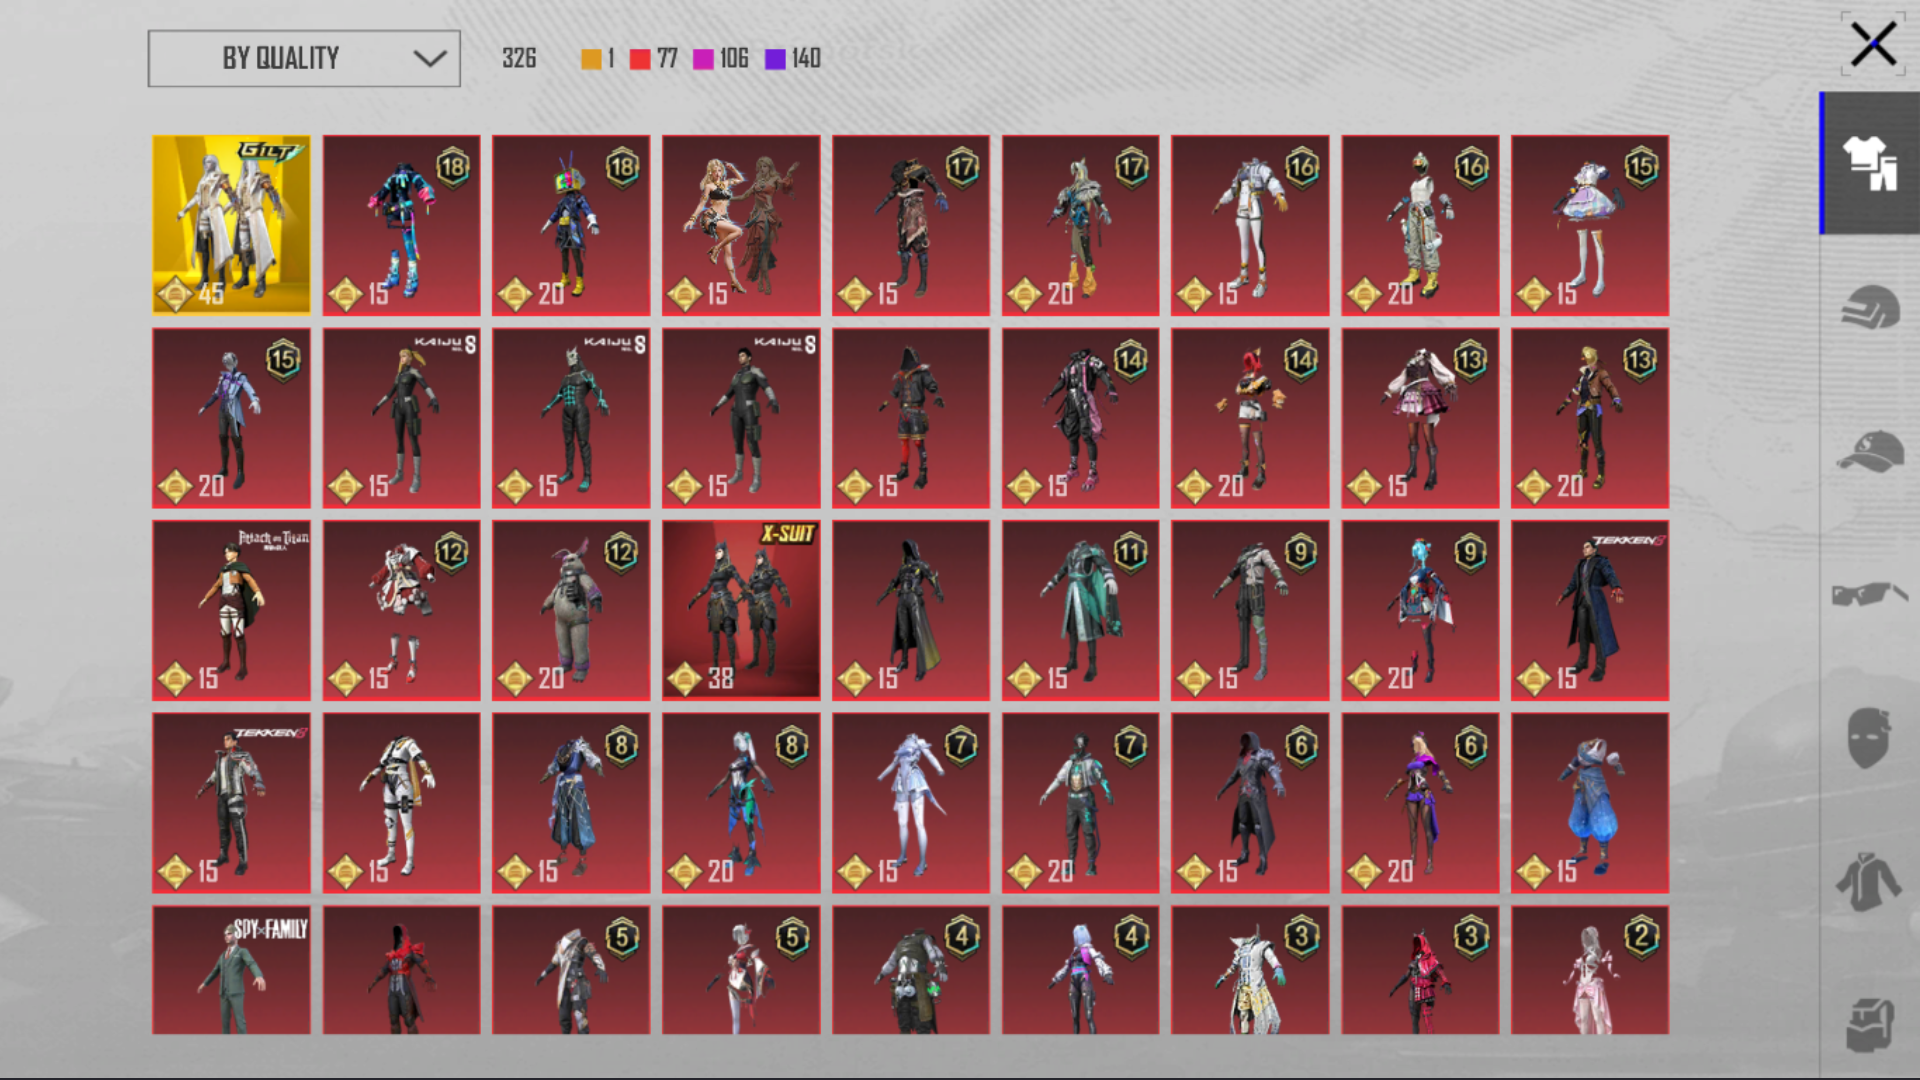This screenshot has width=1920, height=1080.
Task: Select the yellow Gilt outfit card
Action: (x=231, y=225)
